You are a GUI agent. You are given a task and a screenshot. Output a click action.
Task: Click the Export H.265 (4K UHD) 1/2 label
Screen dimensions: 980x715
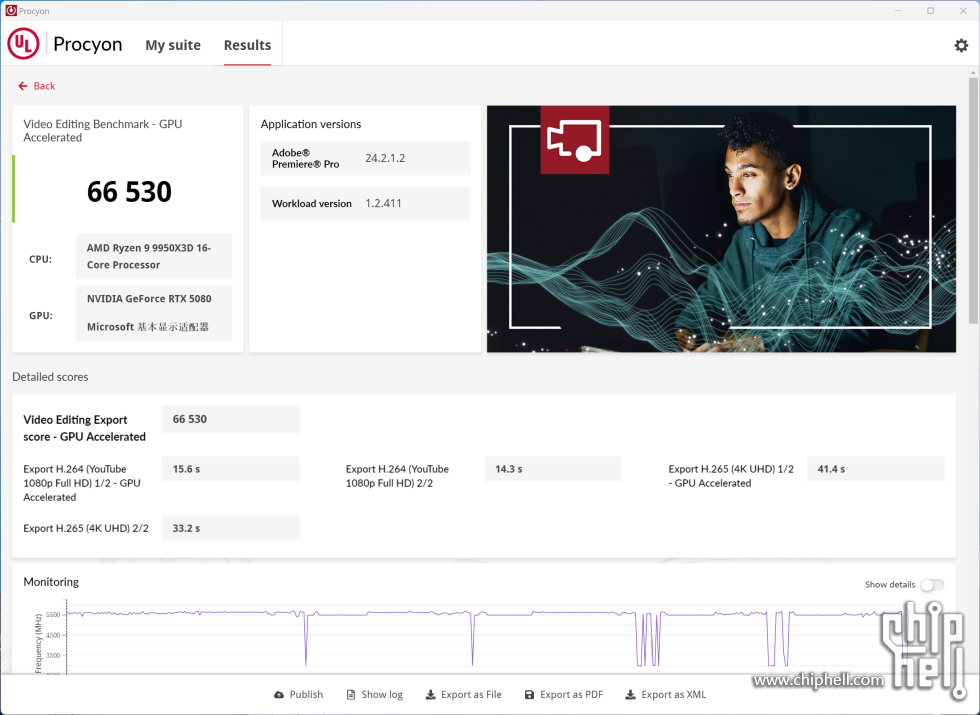pos(731,476)
